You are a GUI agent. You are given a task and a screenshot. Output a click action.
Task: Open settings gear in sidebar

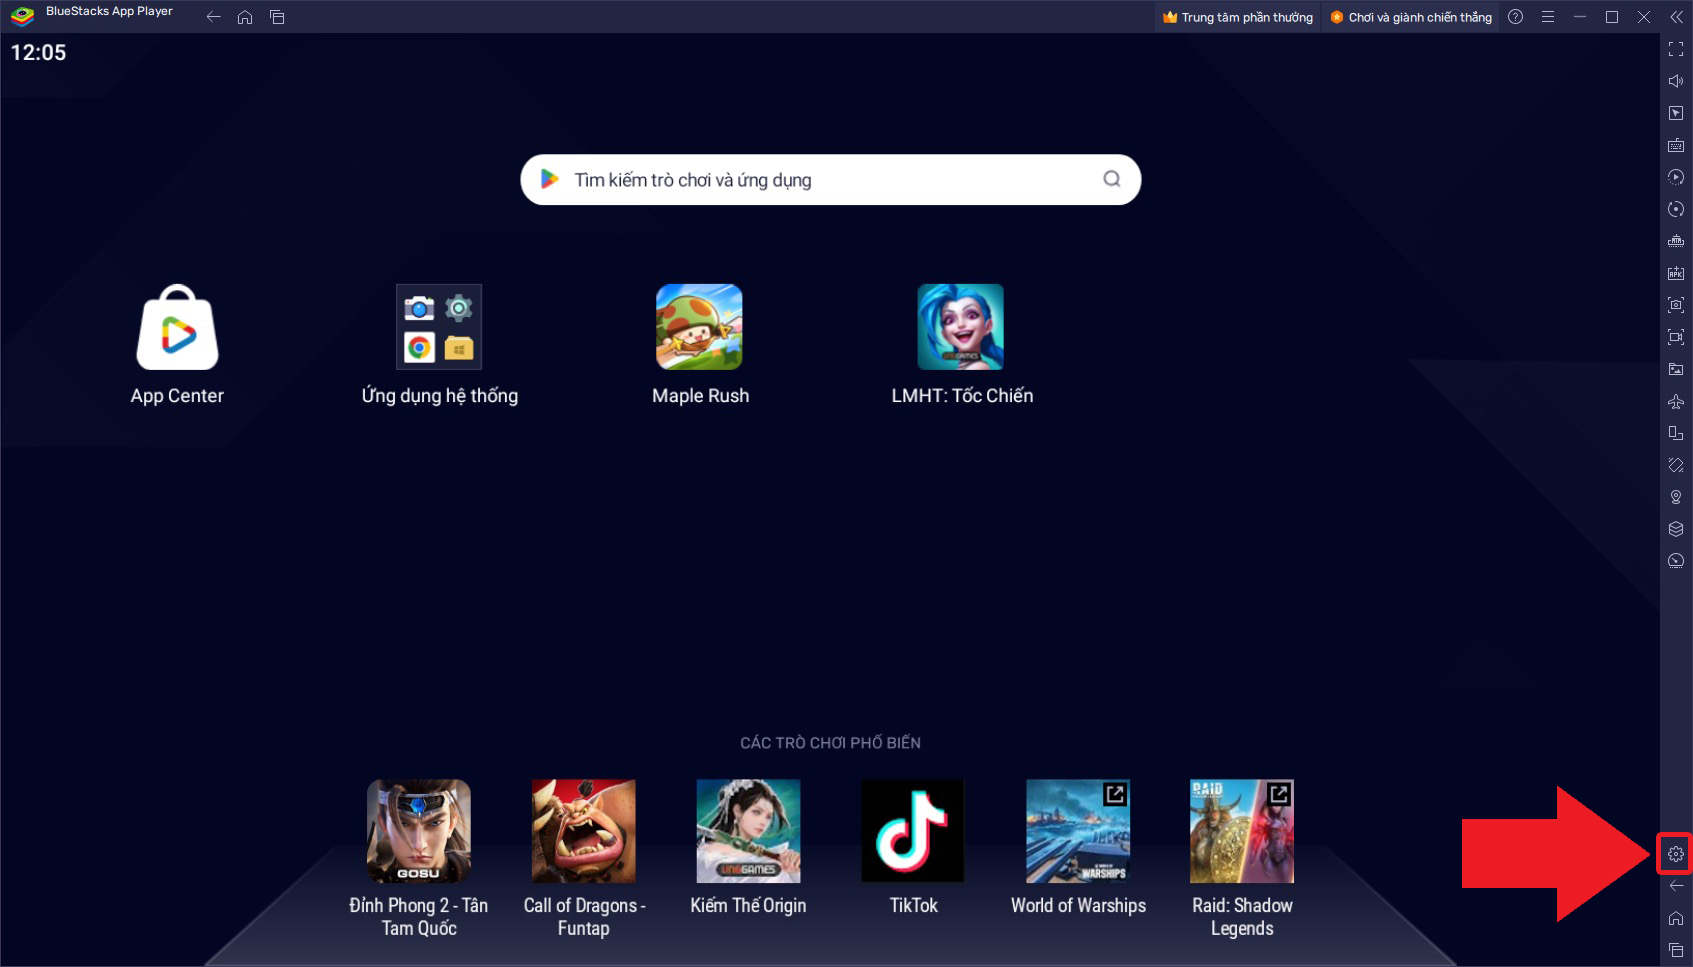[x=1676, y=854]
